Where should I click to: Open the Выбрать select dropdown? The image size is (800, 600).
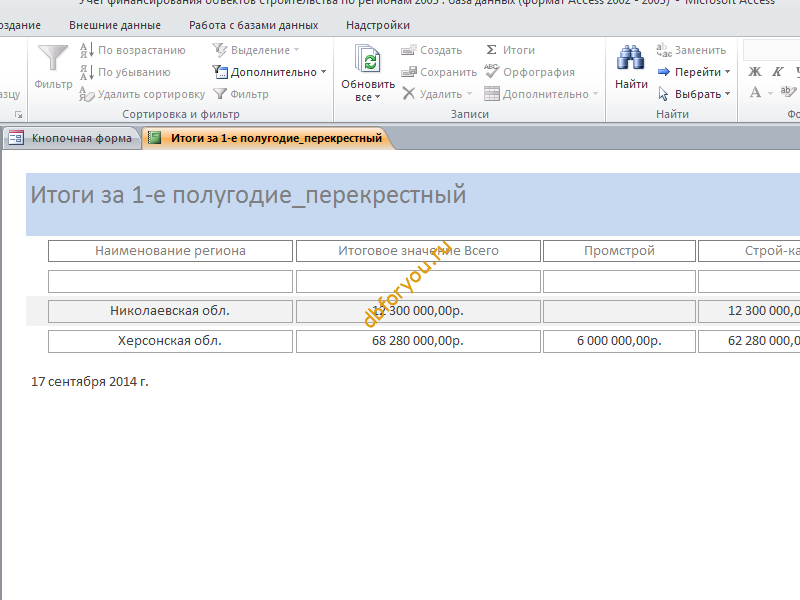[x=694, y=94]
